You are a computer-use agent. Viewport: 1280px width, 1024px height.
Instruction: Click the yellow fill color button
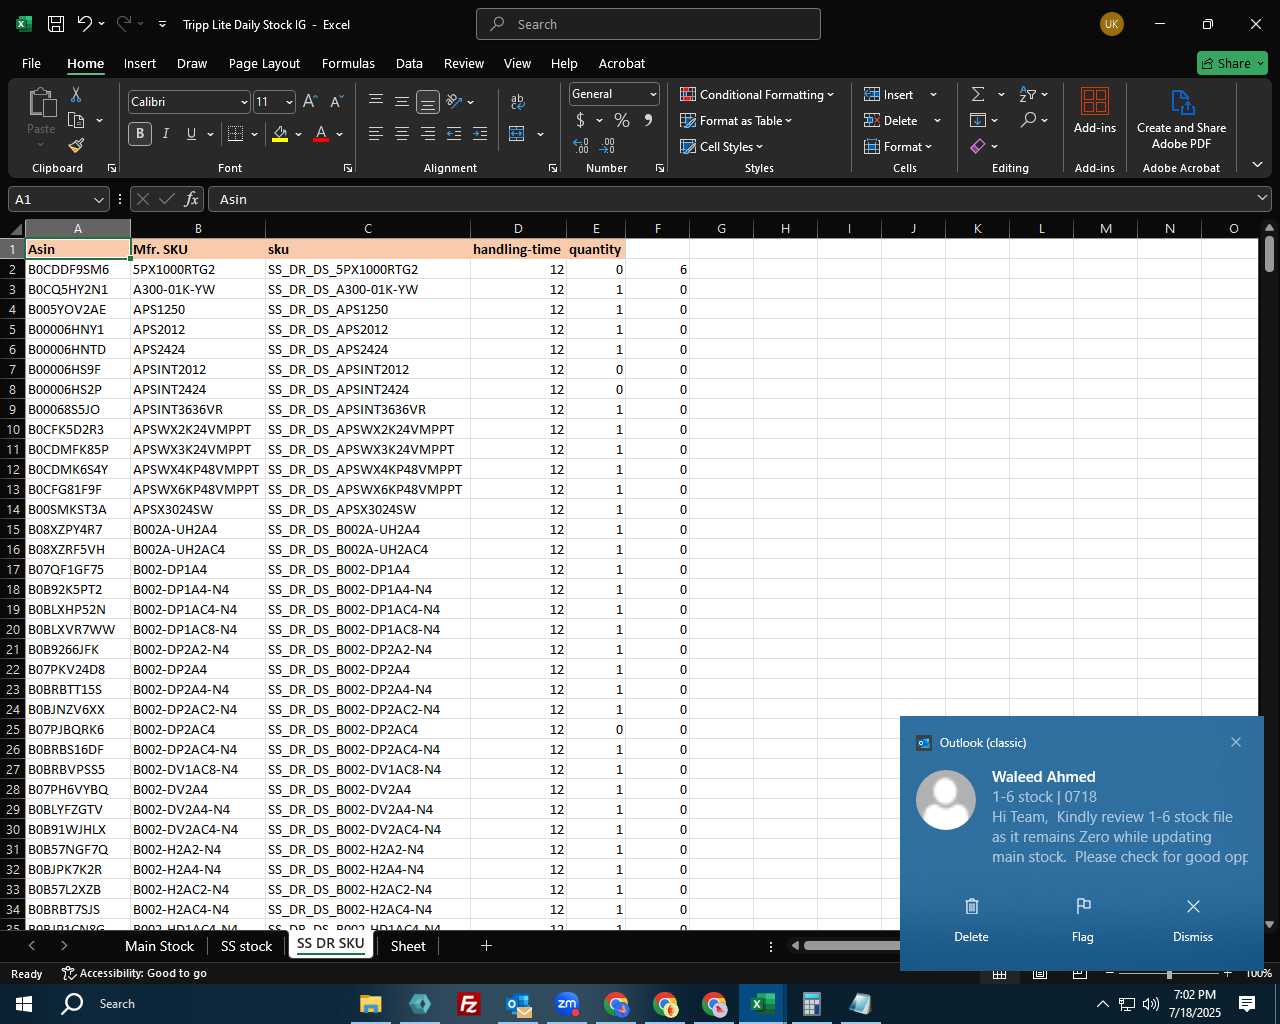(280, 133)
